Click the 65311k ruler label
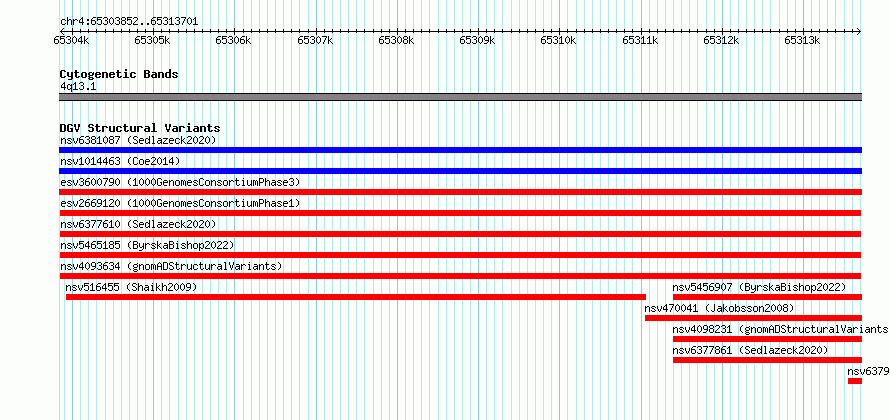Screen dimensions: 890x420 [x=641, y=40]
